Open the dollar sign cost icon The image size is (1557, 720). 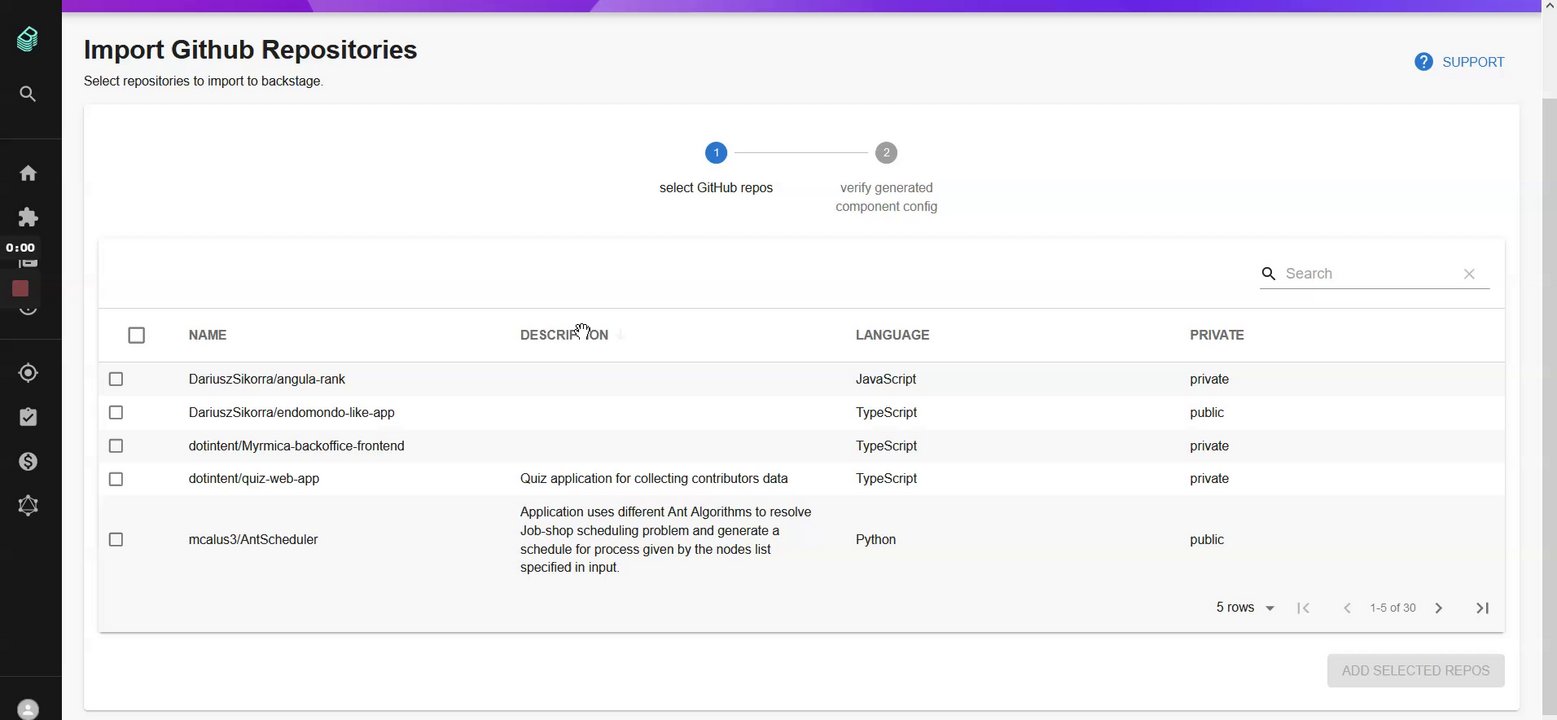28,461
